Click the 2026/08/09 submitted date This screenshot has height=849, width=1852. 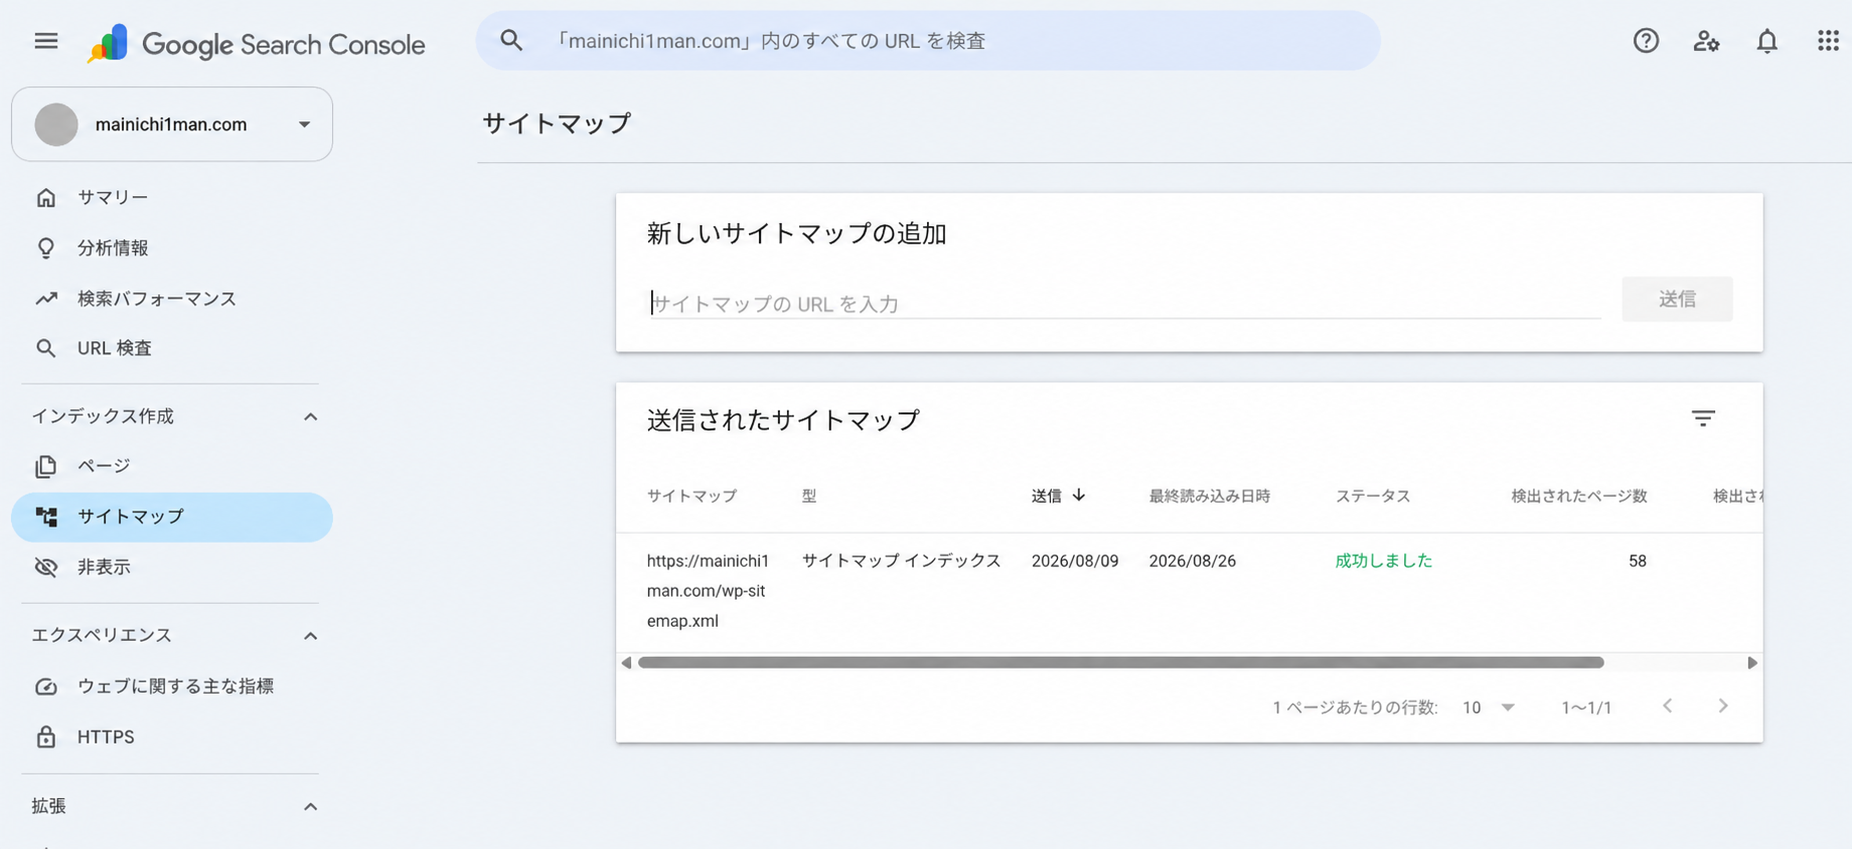(1075, 561)
